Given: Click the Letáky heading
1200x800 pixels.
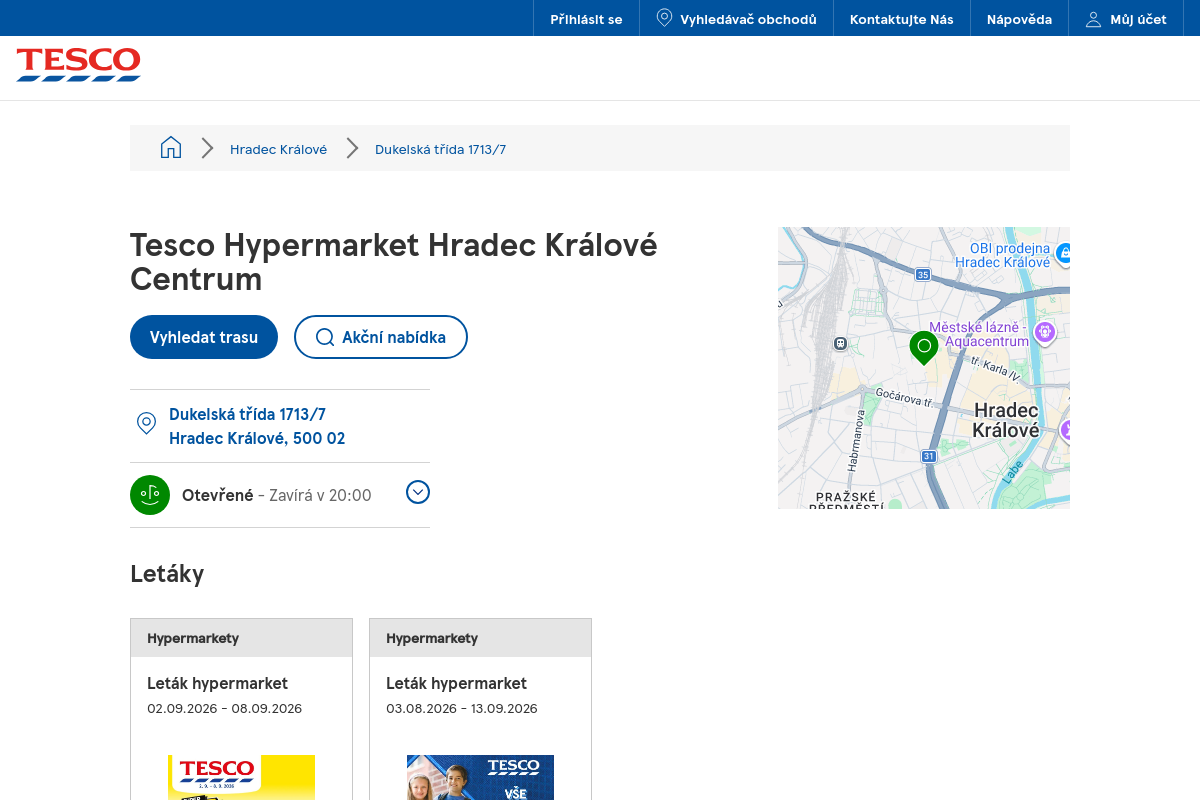Looking at the screenshot, I should click(x=167, y=573).
